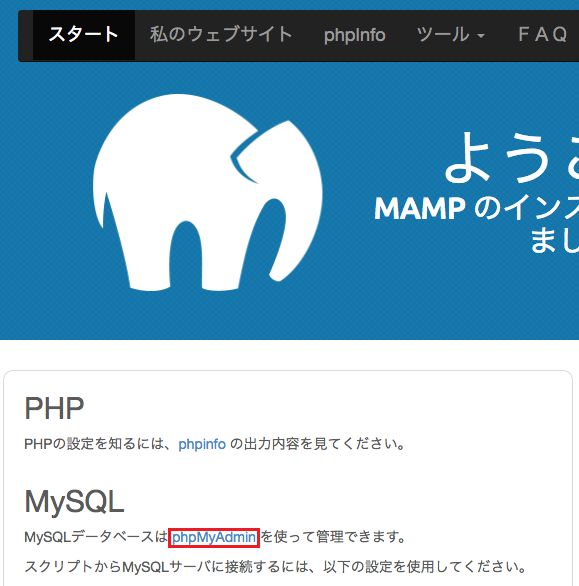Select the MySQL section heading
Viewport: 579px width, 586px height.
pos(74,501)
